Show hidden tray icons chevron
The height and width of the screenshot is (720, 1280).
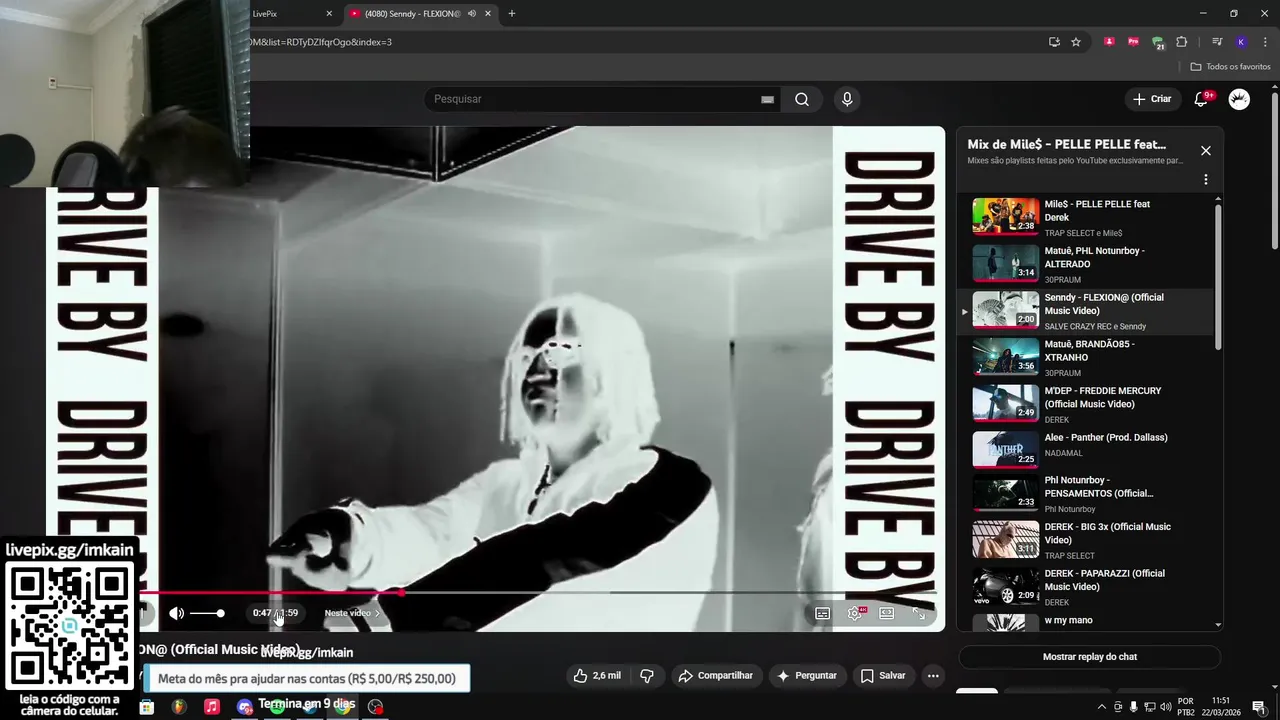(x=1102, y=708)
